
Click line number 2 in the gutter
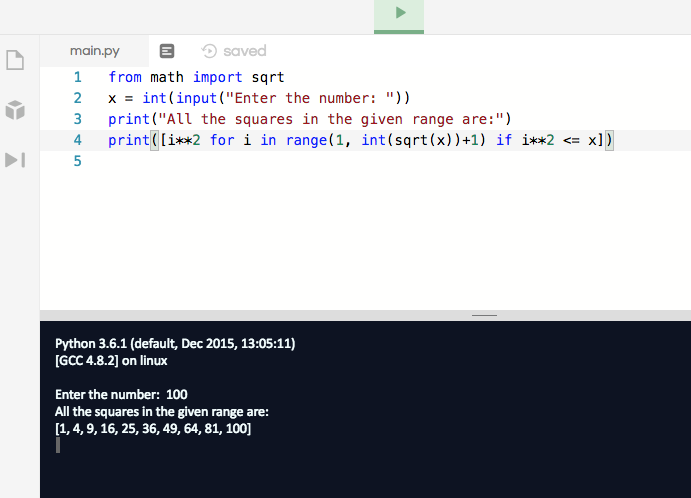pos(78,98)
